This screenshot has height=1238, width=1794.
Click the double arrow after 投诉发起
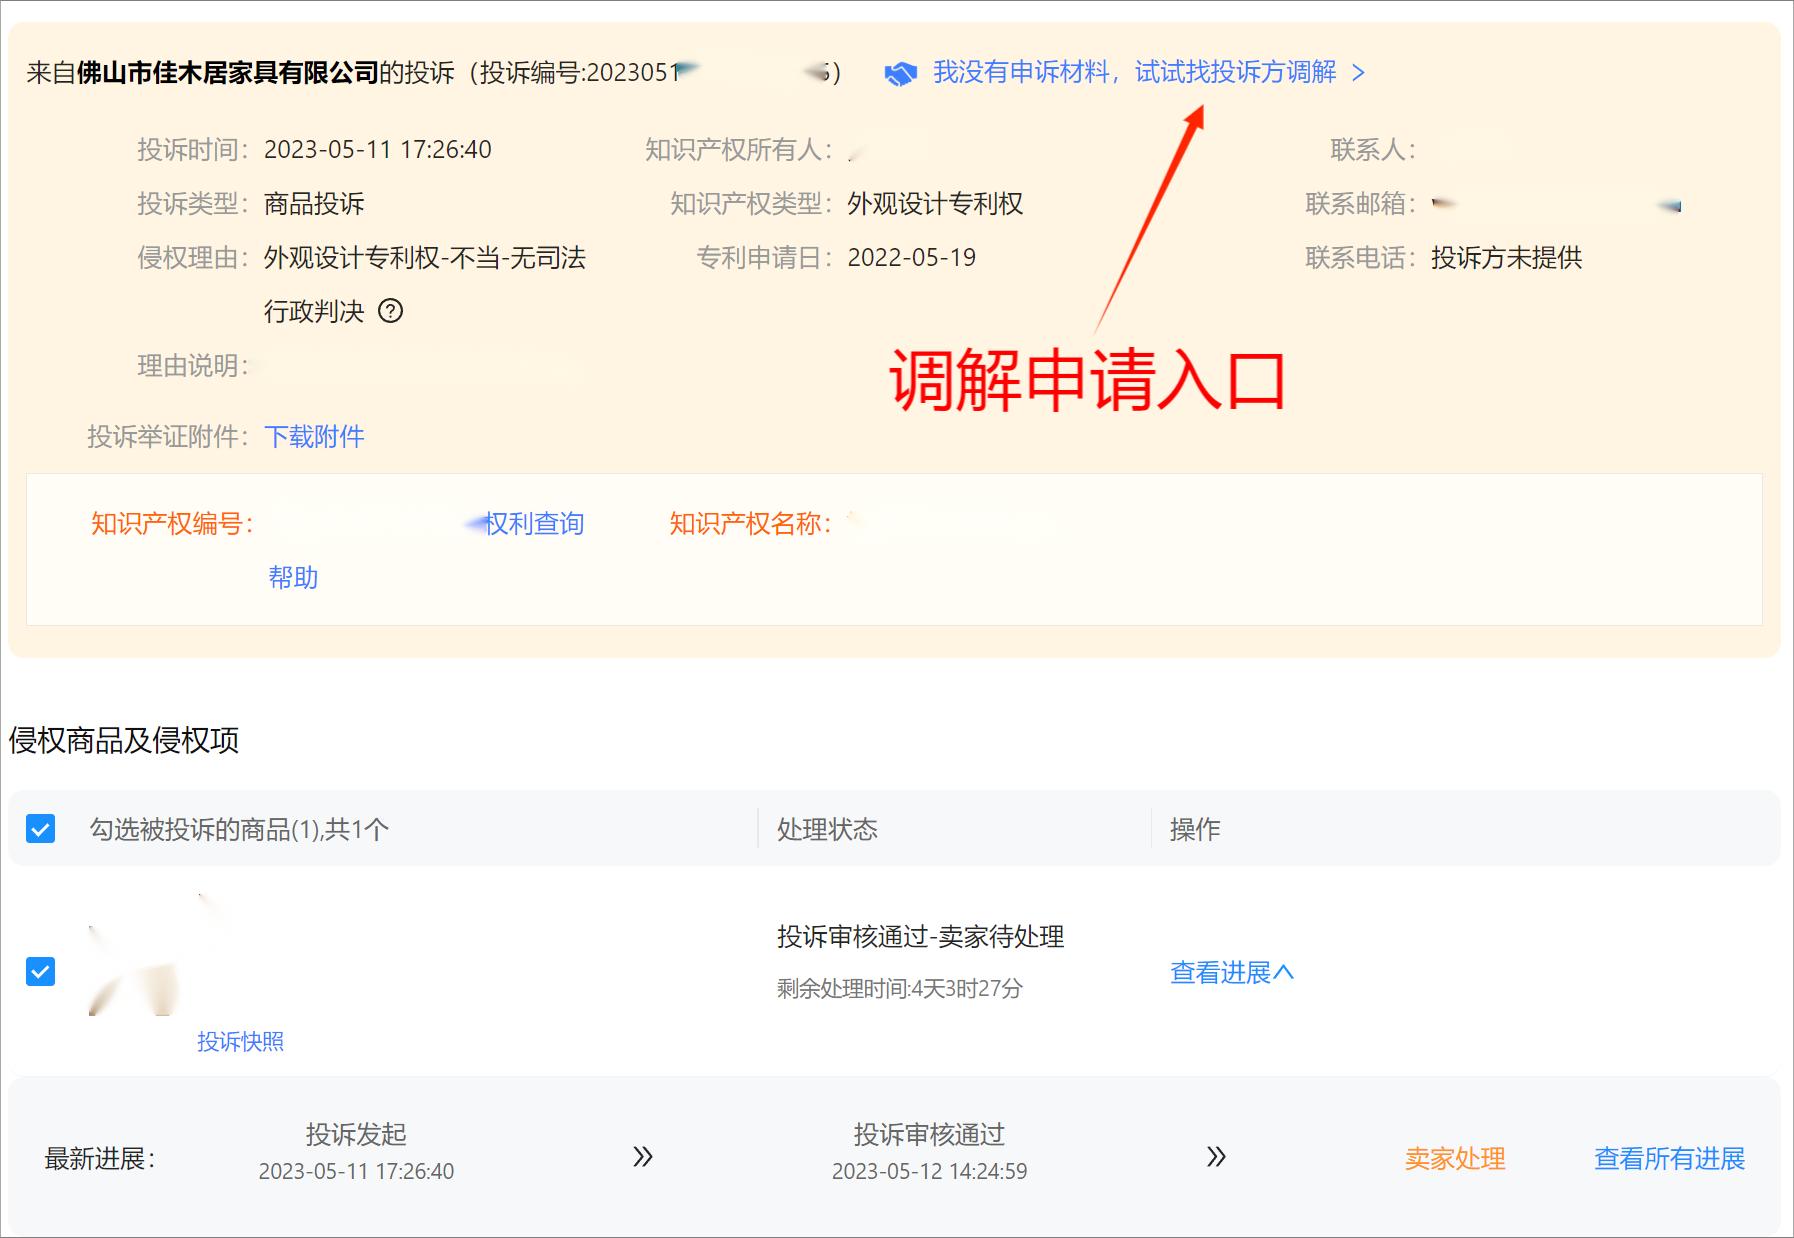coord(640,1157)
